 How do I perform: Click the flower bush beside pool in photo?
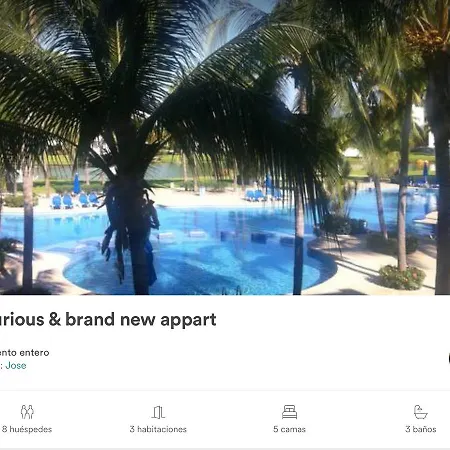coord(402,277)
